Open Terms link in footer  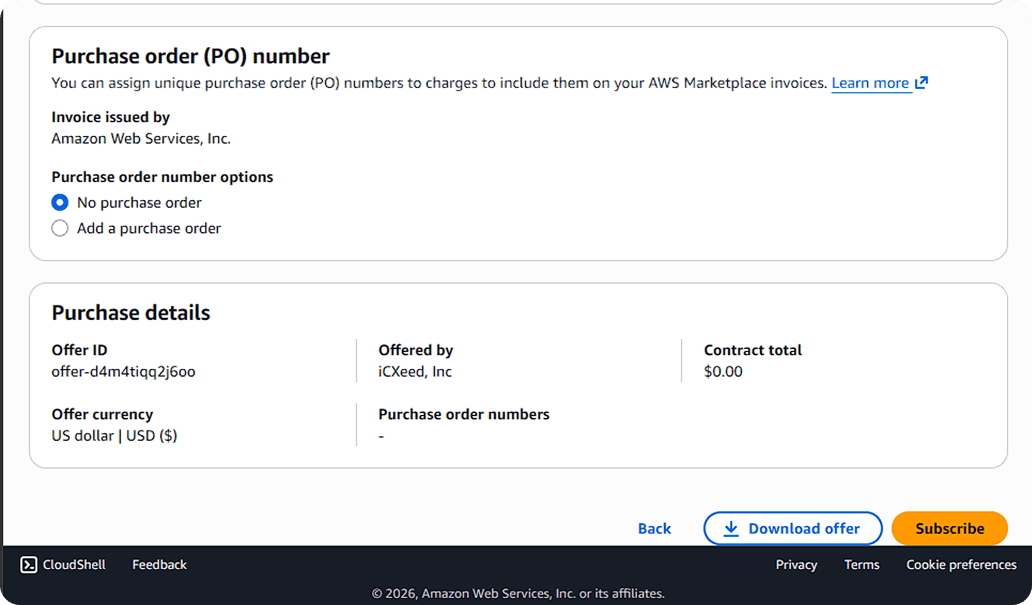(x=862, y=565)
